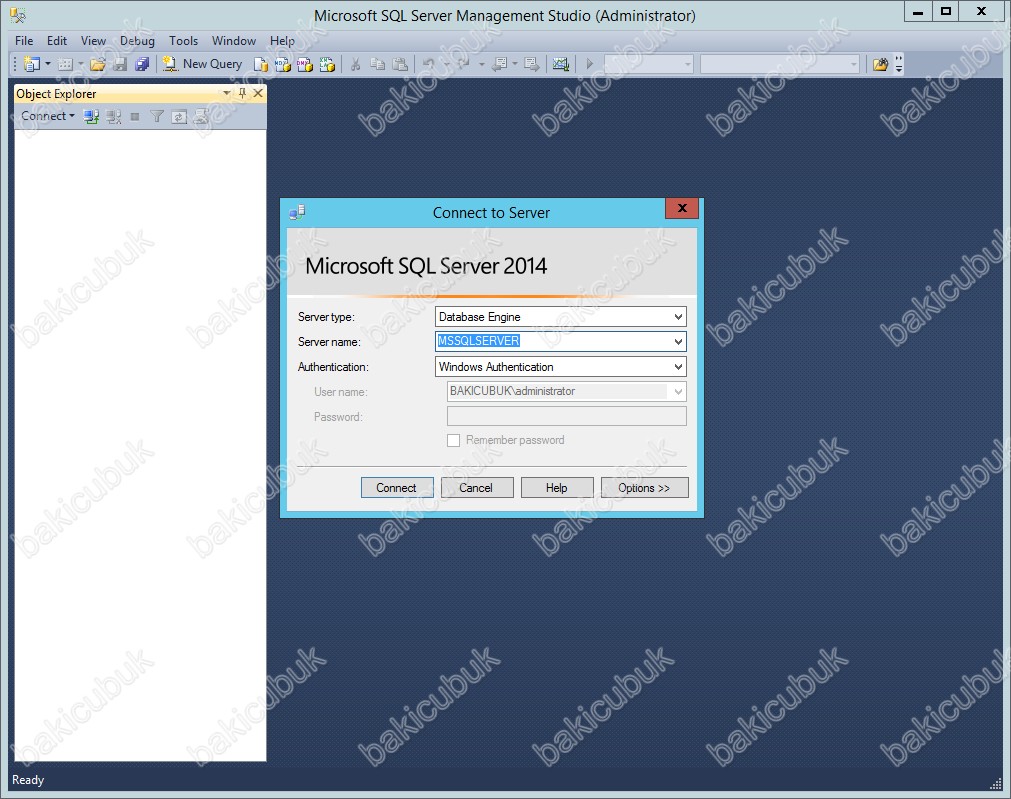Screen dimensions: 1011x799
Task: Open Object Explorer window position dropdown arrow
Action: coord(226,94)
